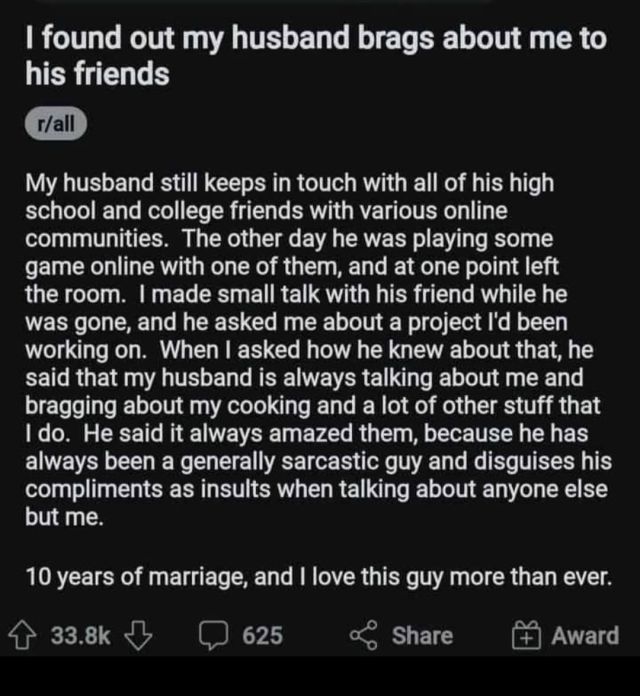
Task: Click the Share text label
Action: [x=422, y=636]
